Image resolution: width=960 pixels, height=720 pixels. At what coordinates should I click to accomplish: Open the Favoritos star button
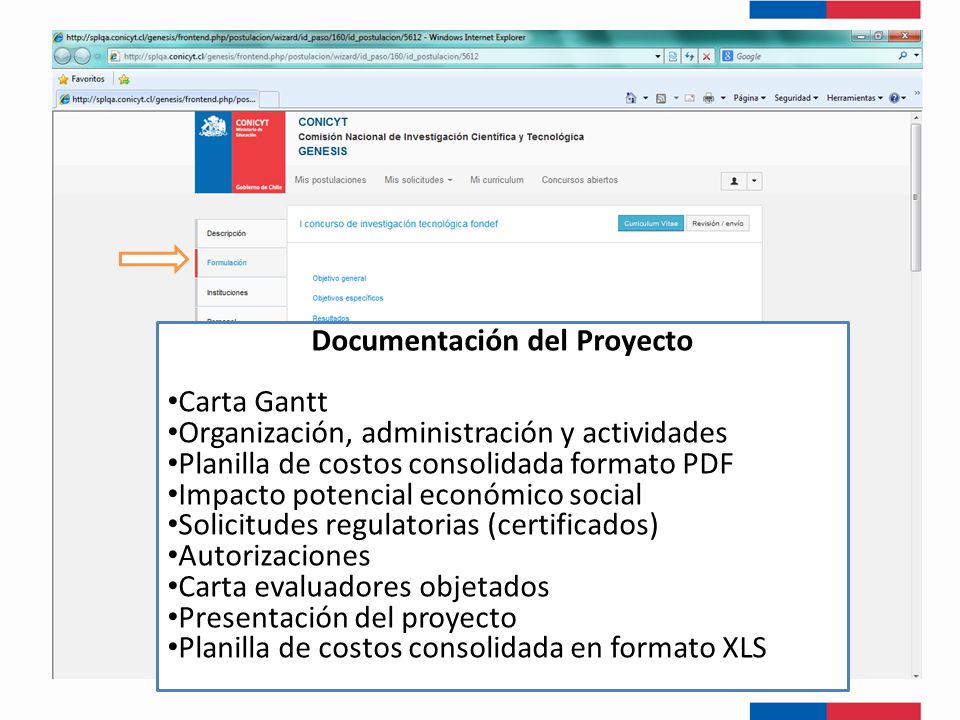pos(81,79)
